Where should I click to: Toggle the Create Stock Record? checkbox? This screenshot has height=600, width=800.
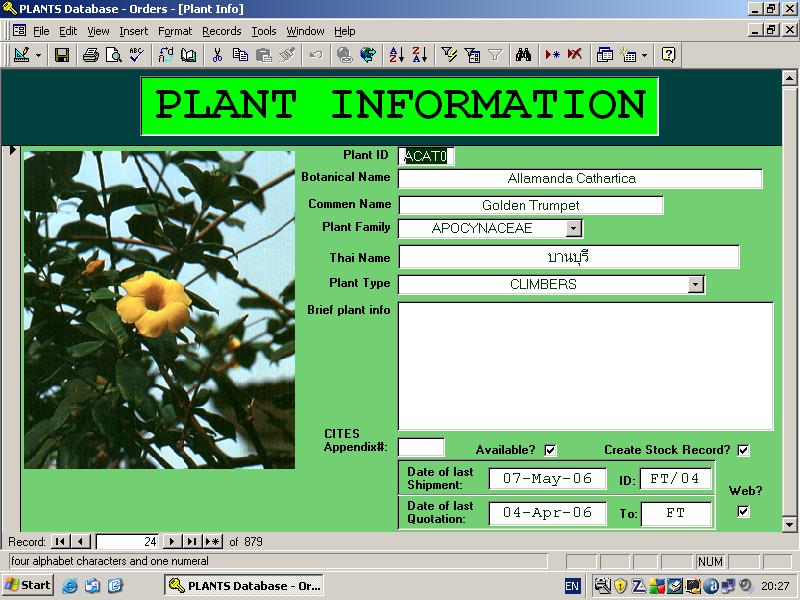click(x=743, y=450)
